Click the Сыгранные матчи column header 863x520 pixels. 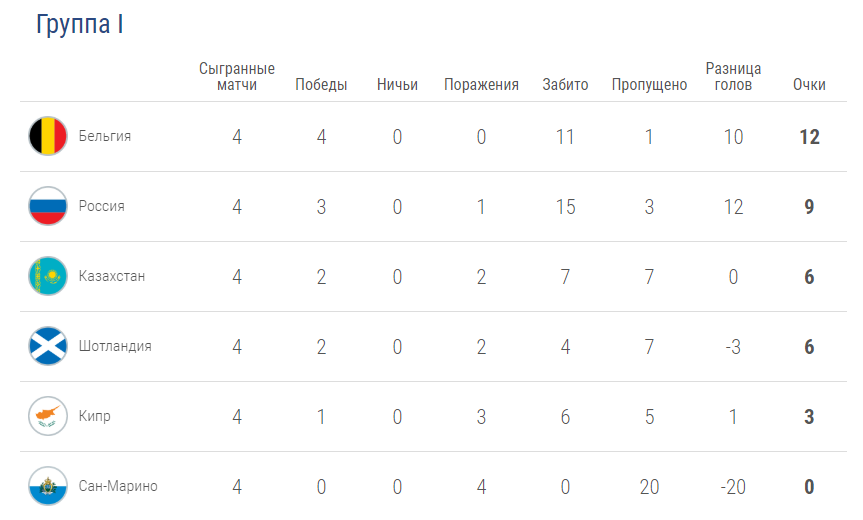[237, 76]
